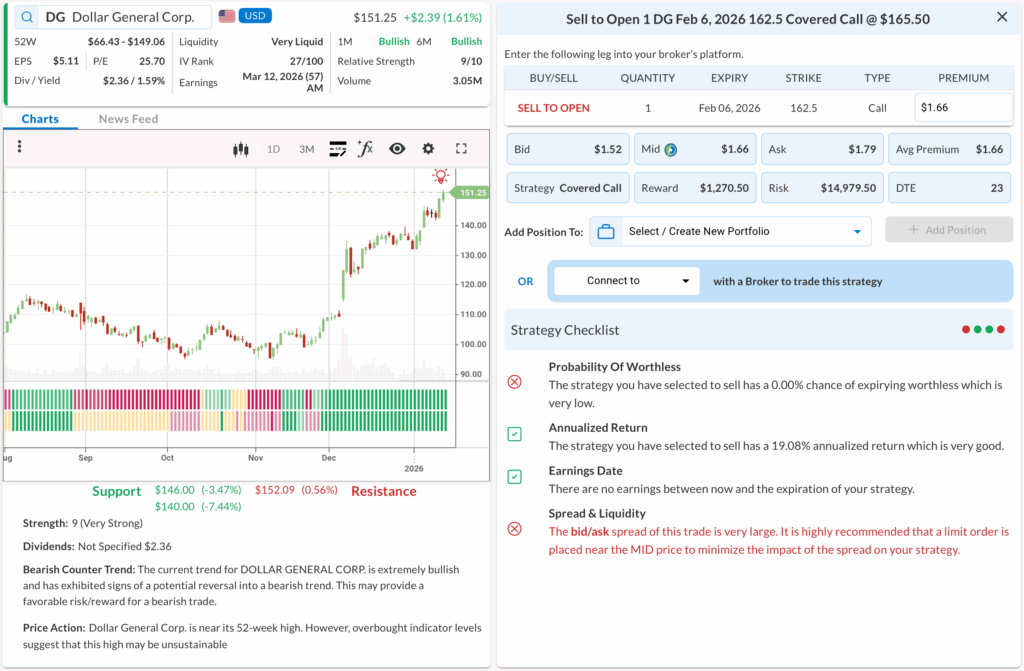Click the Annualized Return green checkmark
This screenshot has width=1024, height=671.
pos(514,434)
